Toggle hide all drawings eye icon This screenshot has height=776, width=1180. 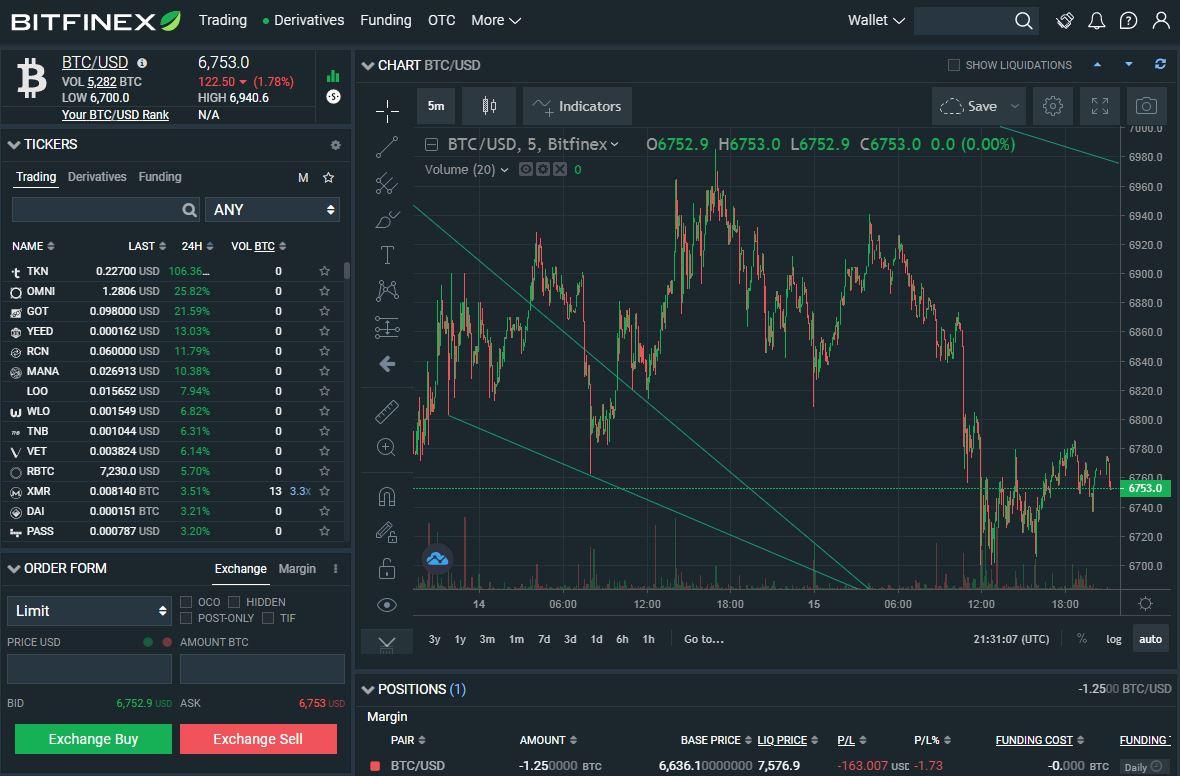point(387,604)
